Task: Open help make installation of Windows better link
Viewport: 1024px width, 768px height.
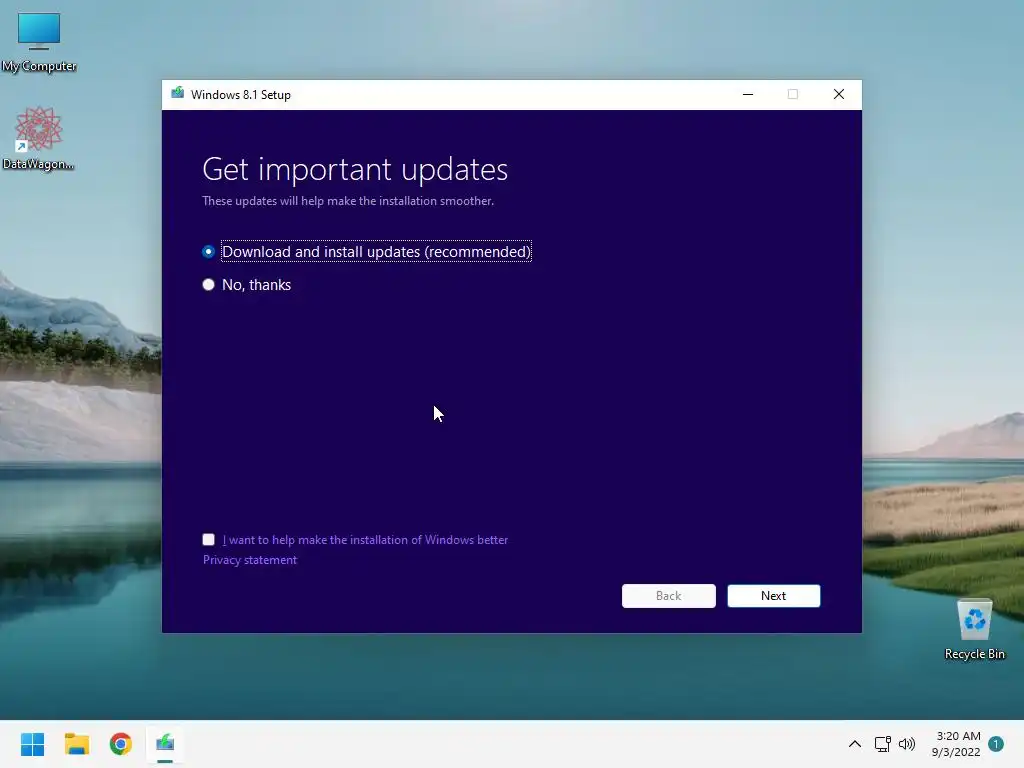Action: point(365,540)
